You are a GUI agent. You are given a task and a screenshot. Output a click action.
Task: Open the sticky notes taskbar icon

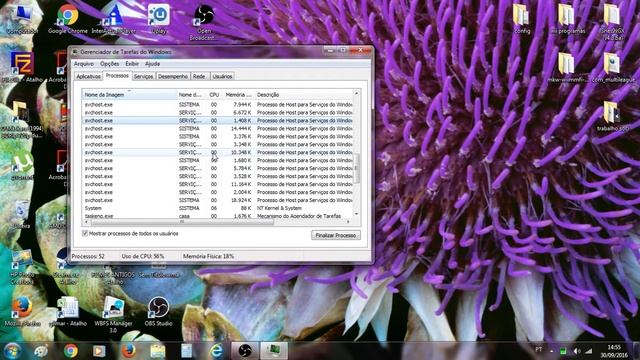point(187,351)
